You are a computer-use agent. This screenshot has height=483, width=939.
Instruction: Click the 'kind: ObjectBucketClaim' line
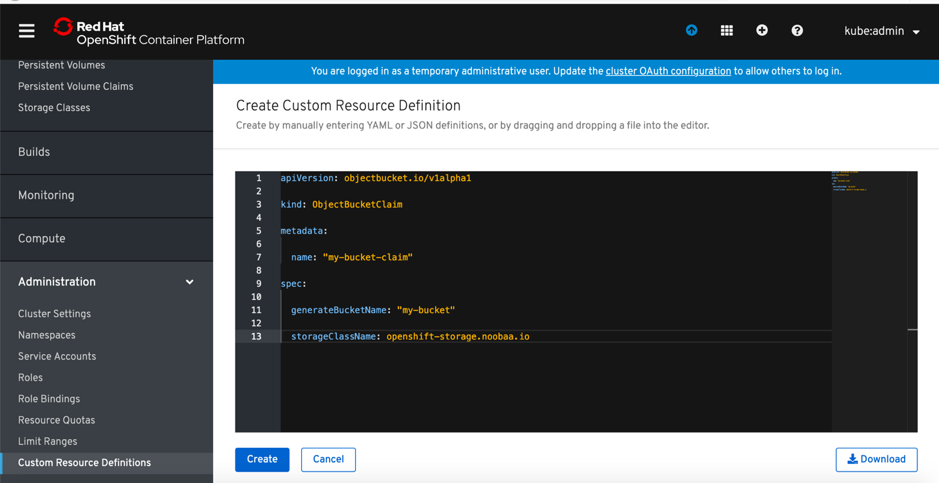(x=341, y=205)
